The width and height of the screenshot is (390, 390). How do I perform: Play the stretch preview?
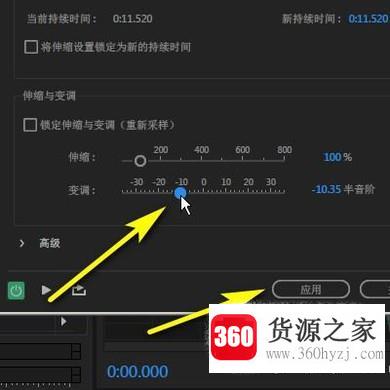(x=46, y=290)
